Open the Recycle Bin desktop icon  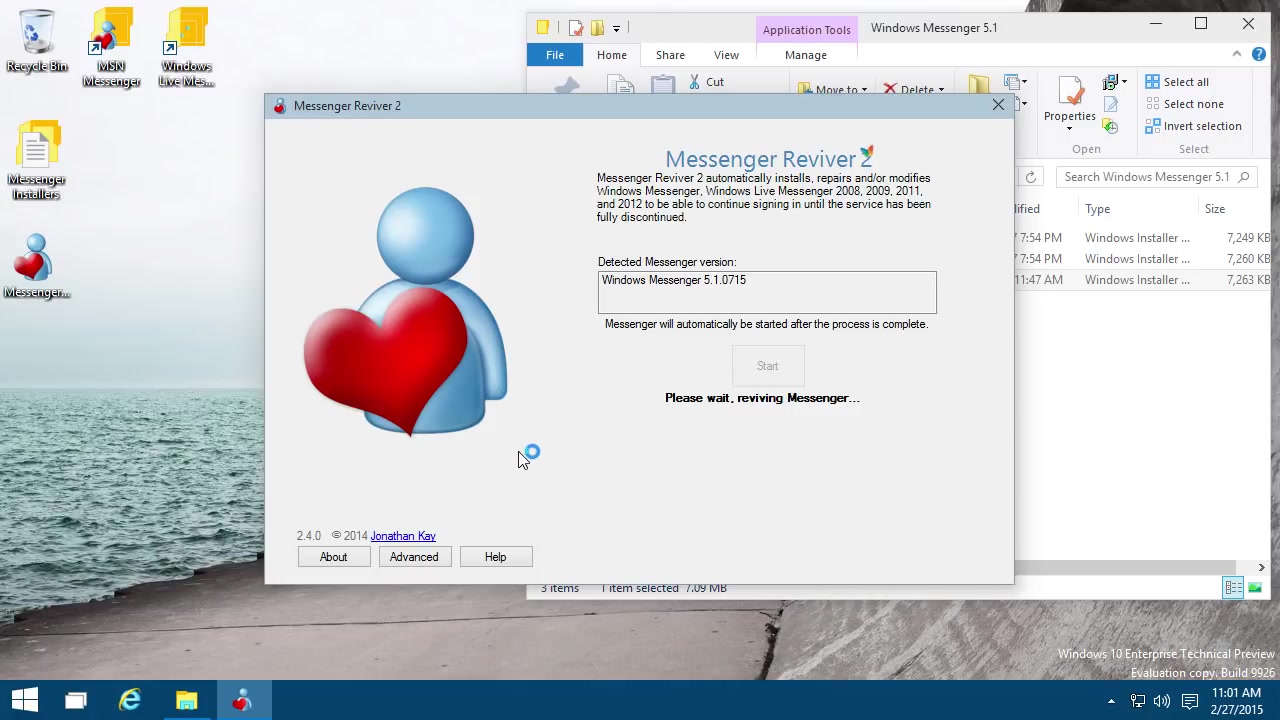coord(37,41)
